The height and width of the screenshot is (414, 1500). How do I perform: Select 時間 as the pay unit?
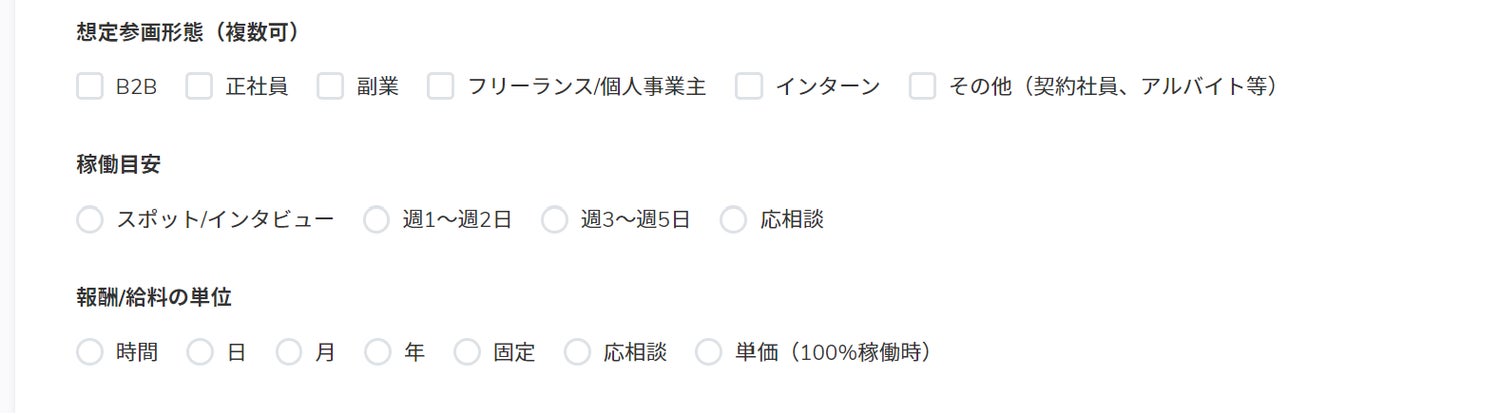pos(90,352)
